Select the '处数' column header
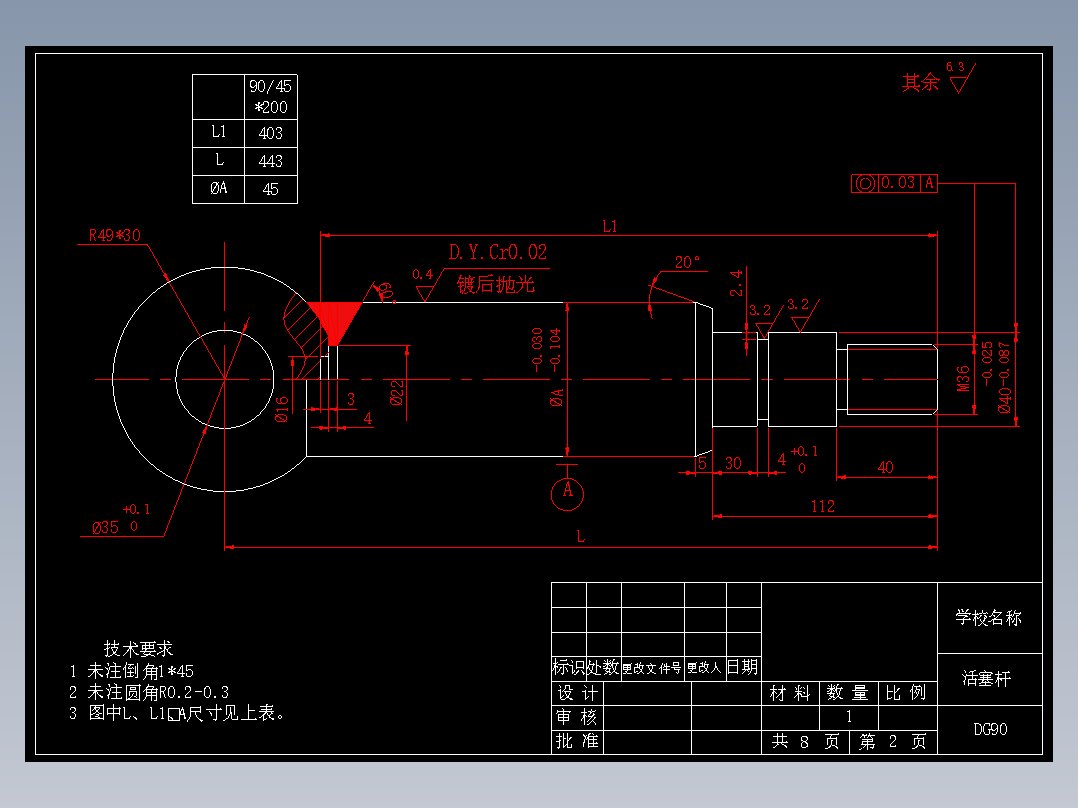This screenshot has height=808, width=1078. click(603, 667)
